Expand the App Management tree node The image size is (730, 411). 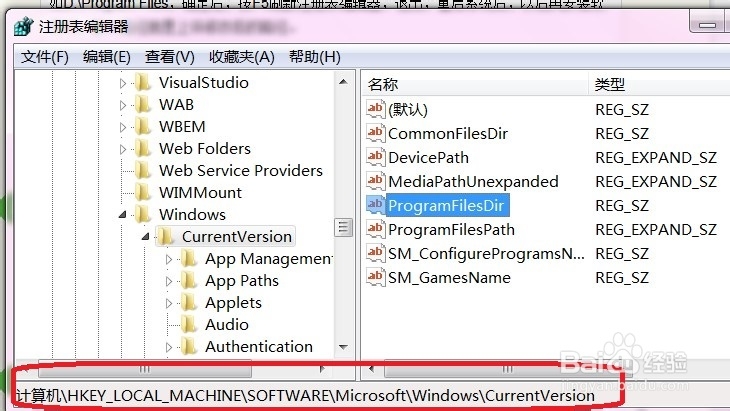pos(169,259)
